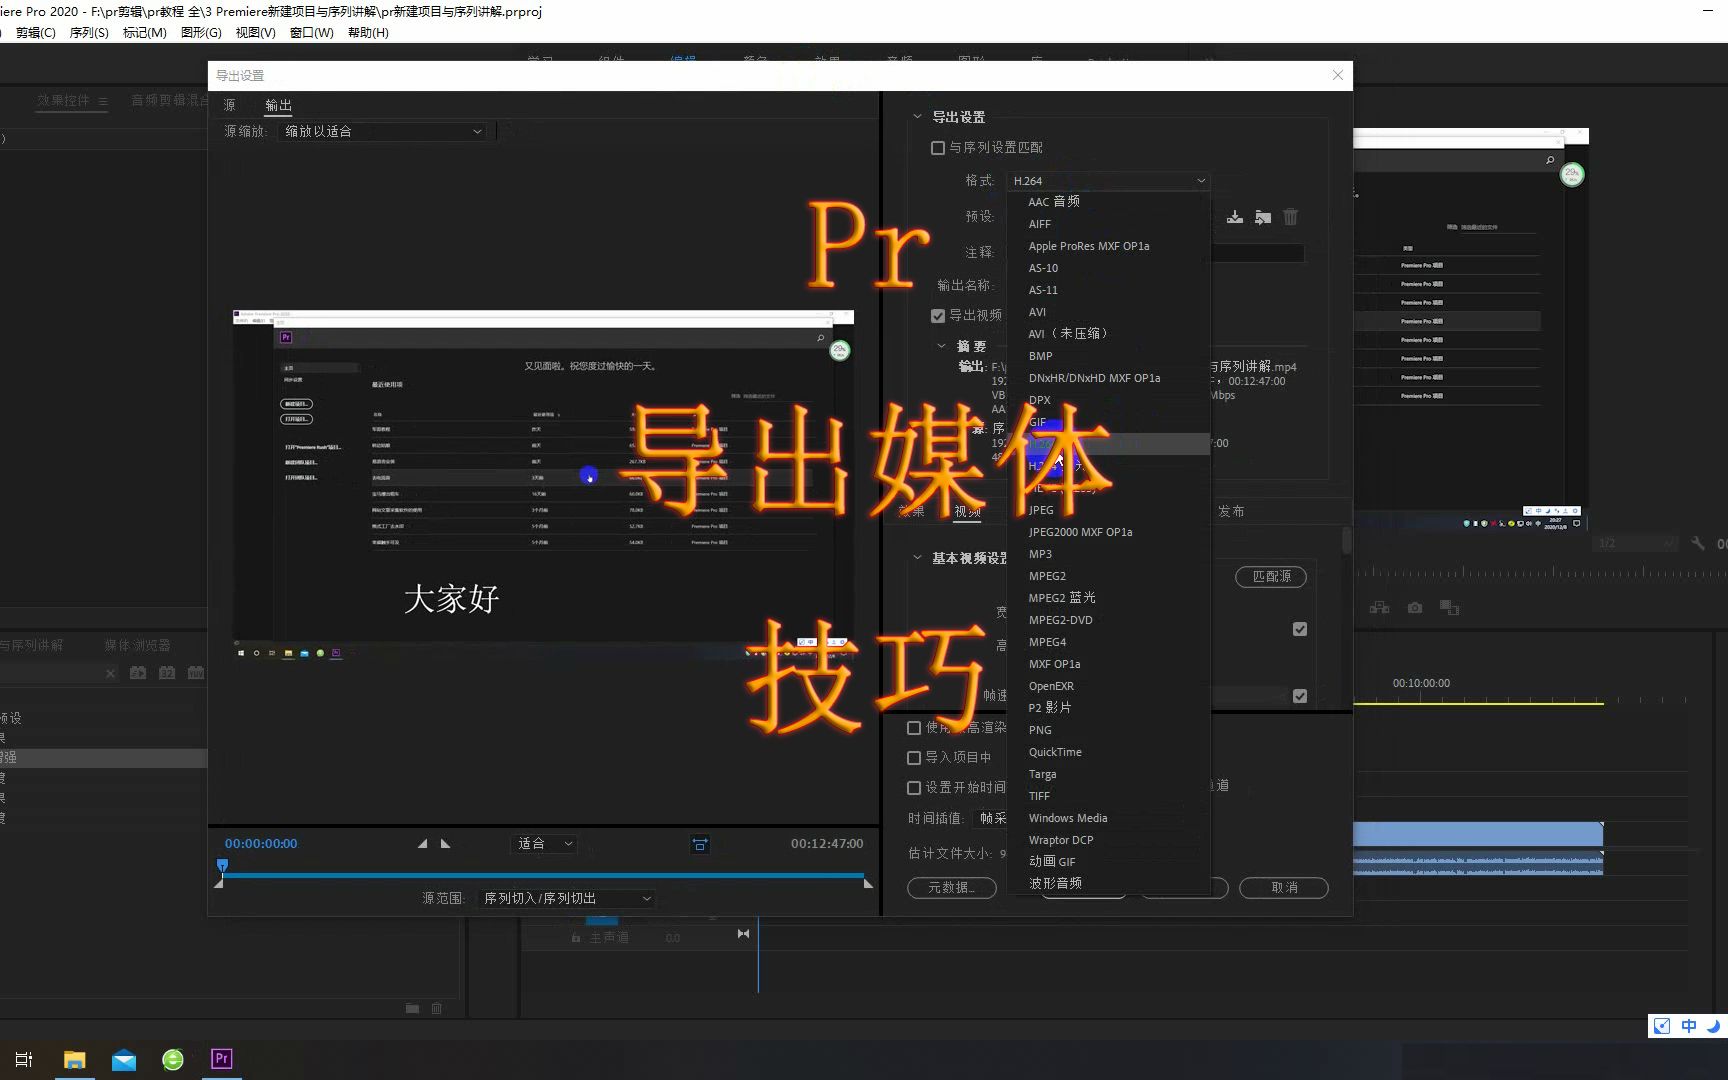Switch to the Output tab
This screenshot has height=1080, width=1728.
click(x=278, y=105)
